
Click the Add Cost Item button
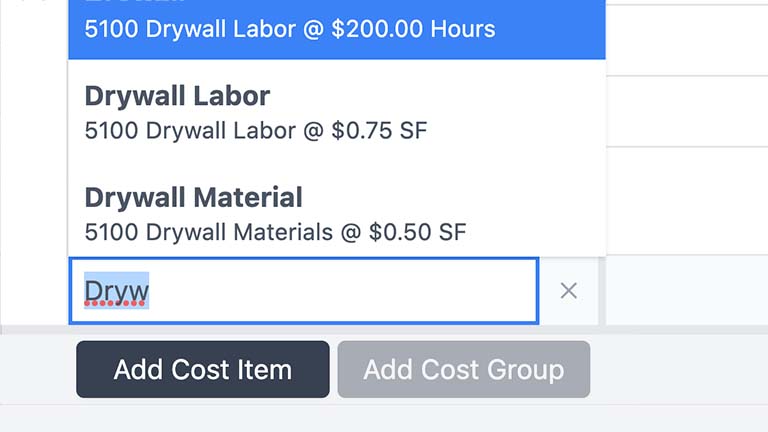click(x=203, y=369)
